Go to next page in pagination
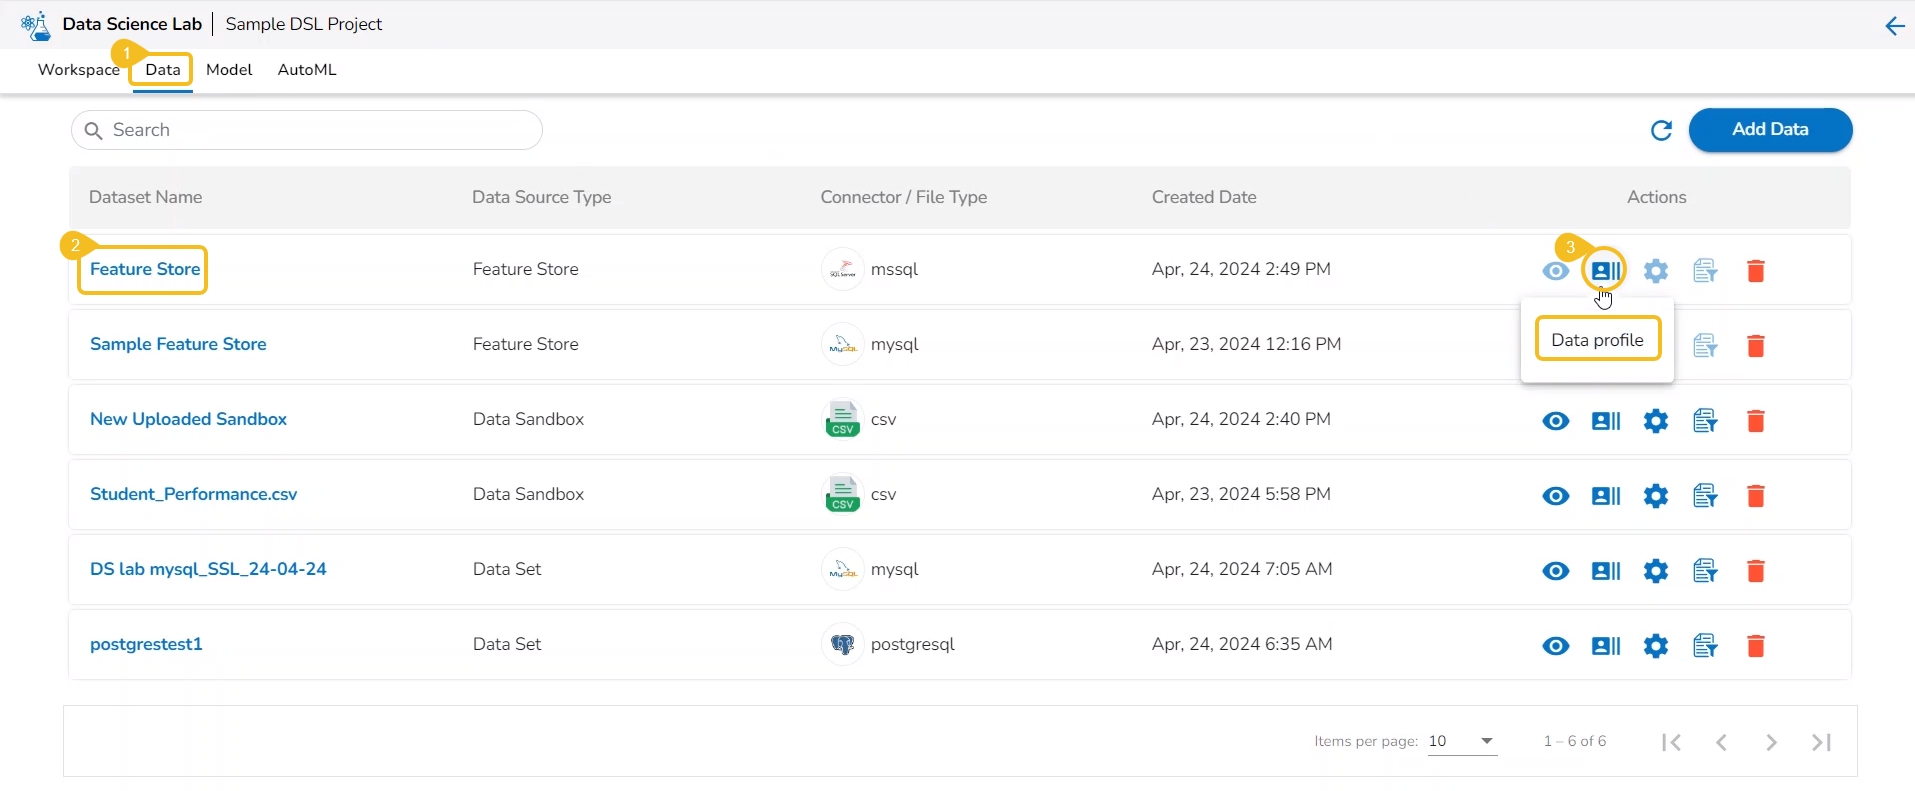This screenshot has height=791, width=1915. point(1771,742)
